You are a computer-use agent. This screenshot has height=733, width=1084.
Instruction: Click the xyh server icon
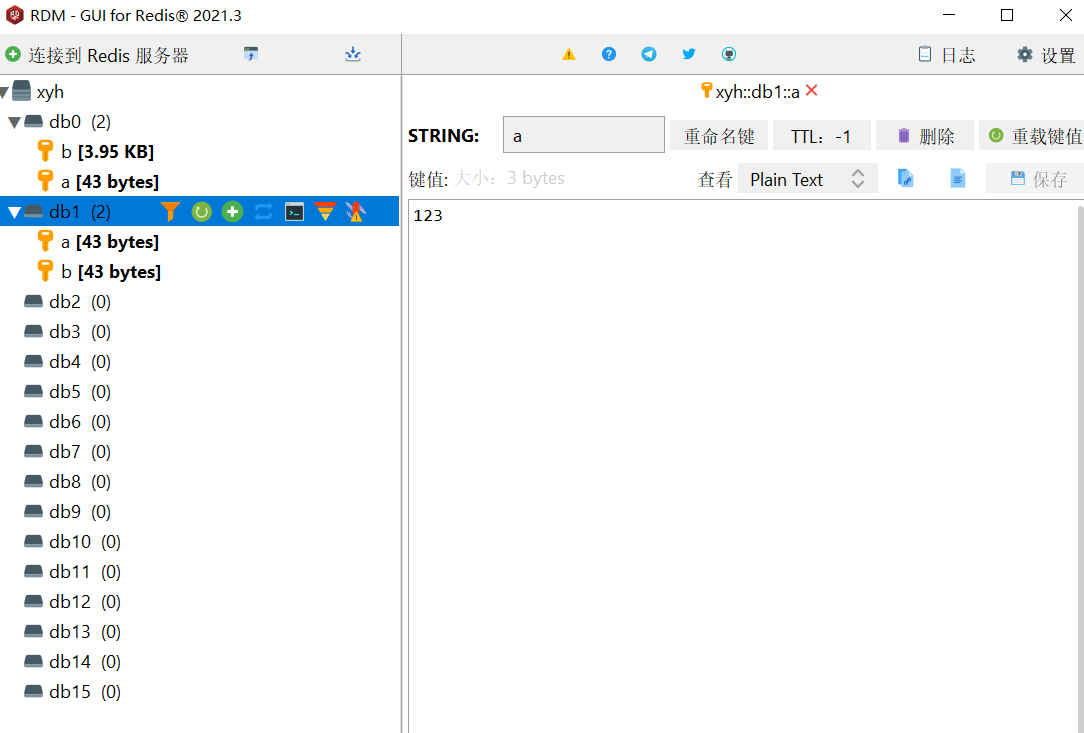pyautogui.click(x=21, y=91)
